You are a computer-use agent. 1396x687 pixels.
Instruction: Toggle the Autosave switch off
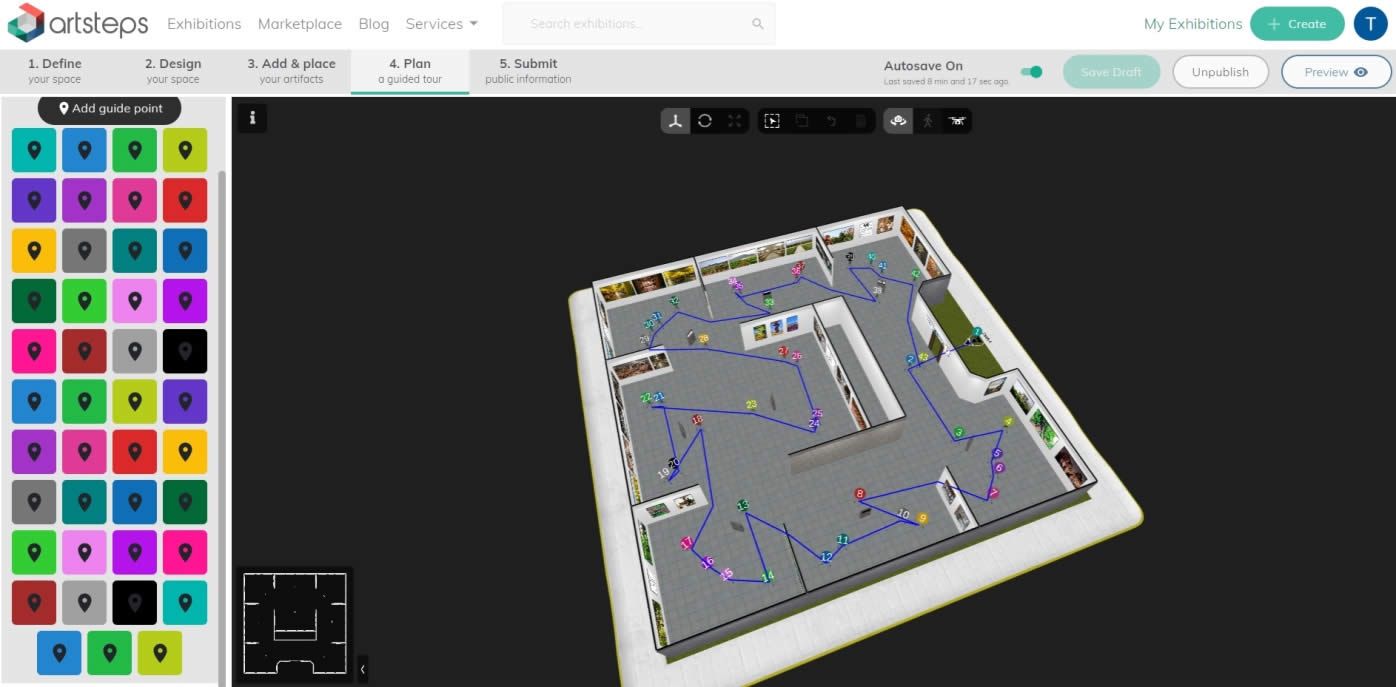pos(1031,72)
